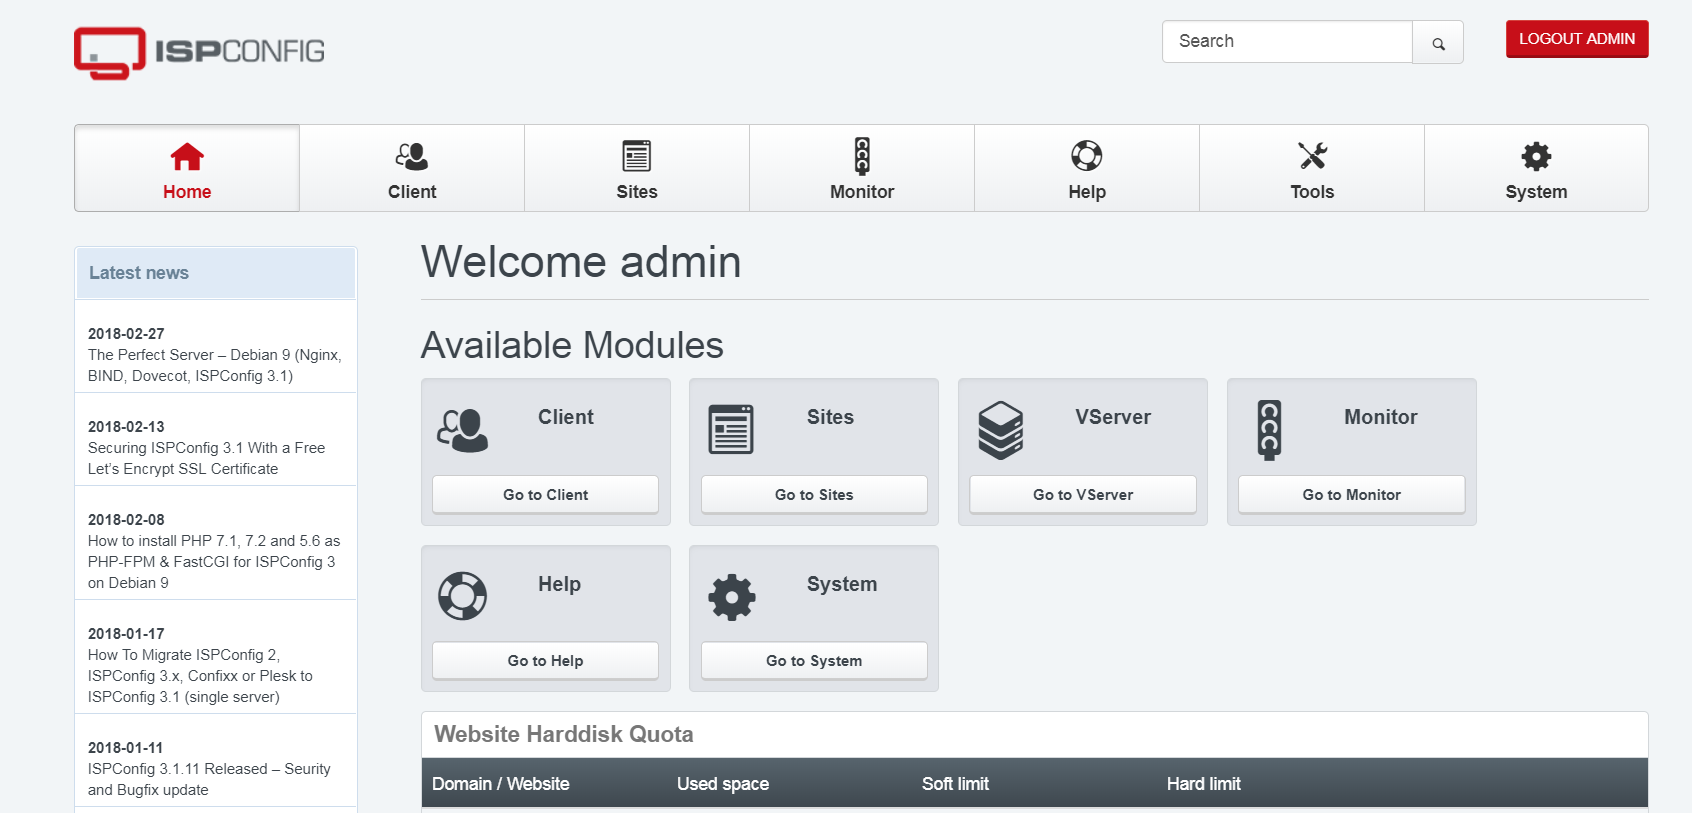1692x813 pixels.
Task: Open news: Securing ISPConfig 3.1 With Let's Encrypt
Action: [x=206, y=458]
